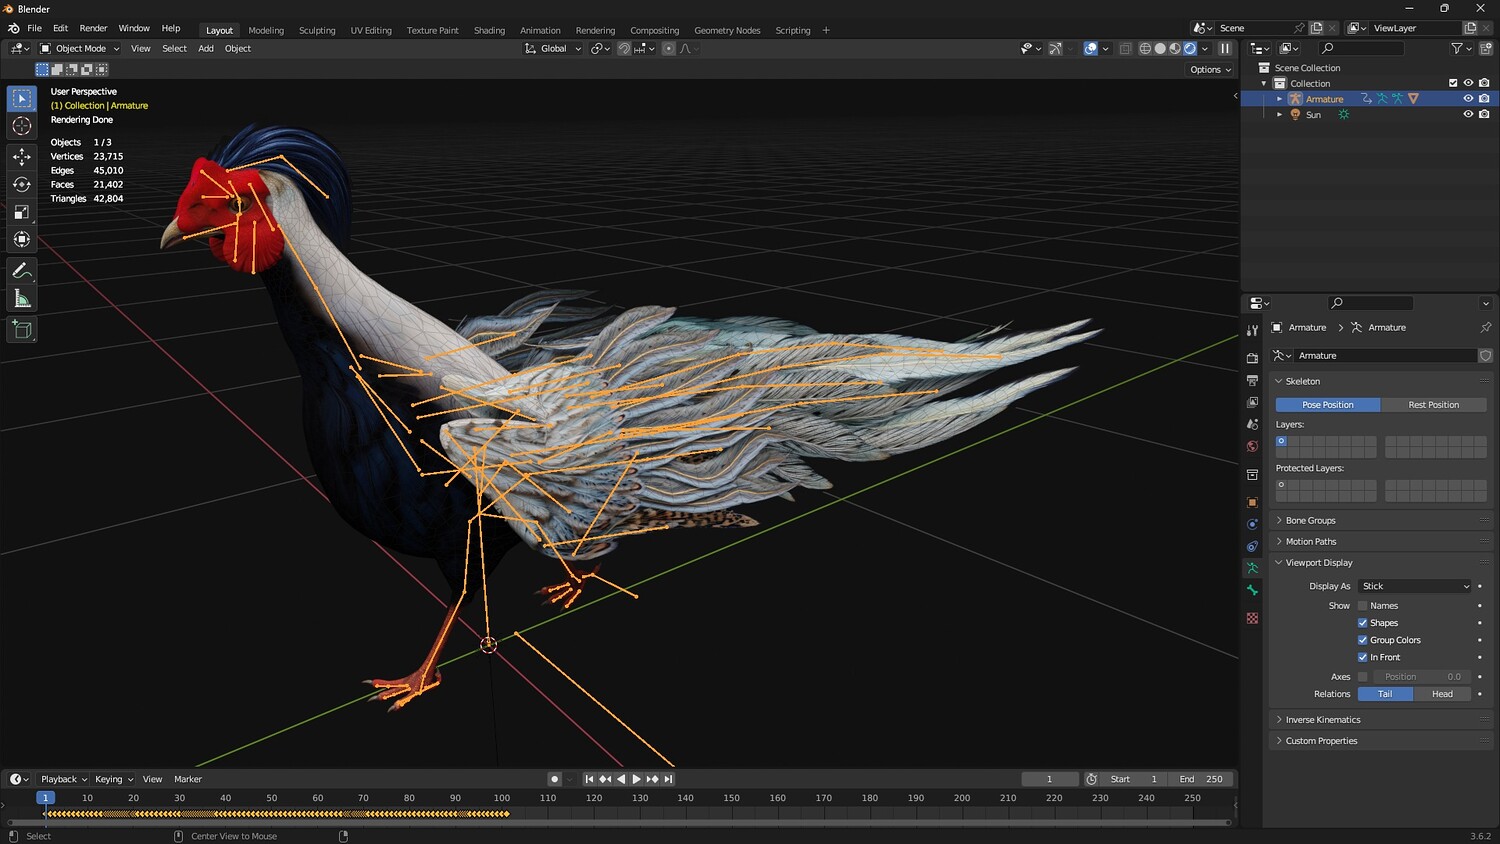
Task: Expand the Bone Groups panel
Action: (x=1310, y=521)
